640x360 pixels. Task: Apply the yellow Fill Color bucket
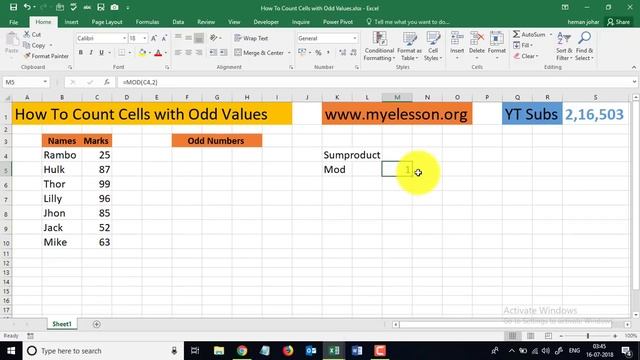(142, 53)
